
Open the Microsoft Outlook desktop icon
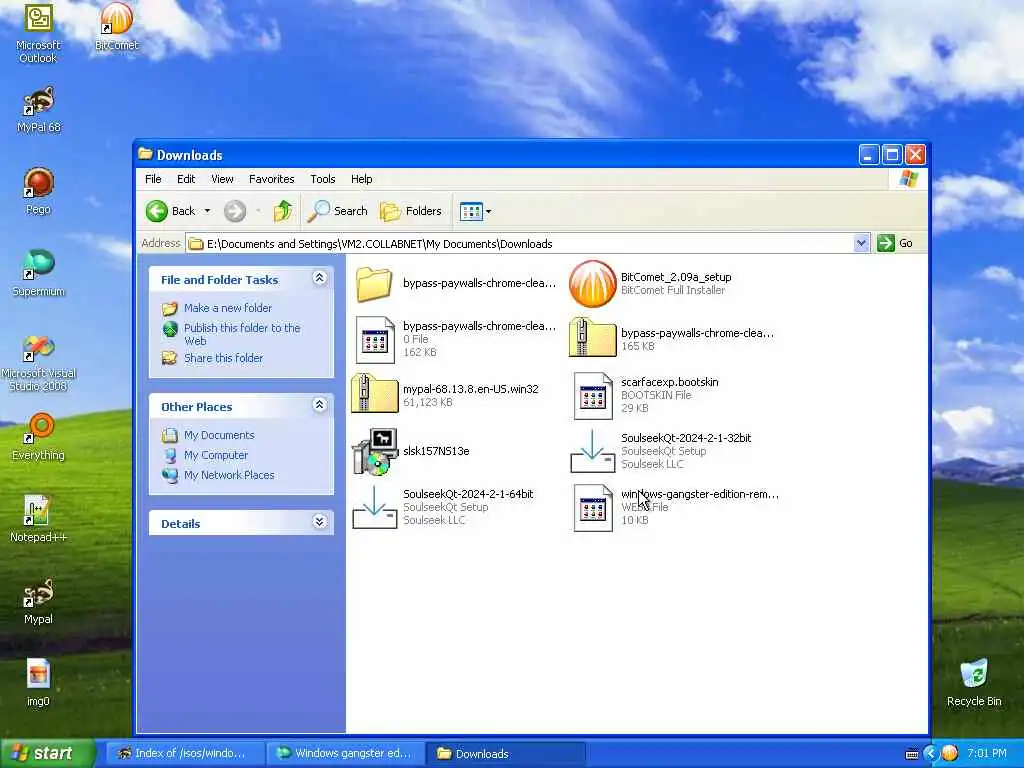(x=38, y=33)
